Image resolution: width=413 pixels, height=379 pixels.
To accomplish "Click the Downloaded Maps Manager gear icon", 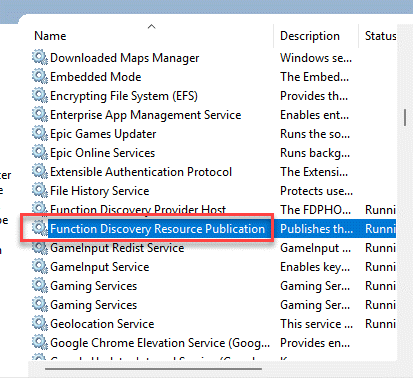I will pyautogui.click(x=40, y=57).
